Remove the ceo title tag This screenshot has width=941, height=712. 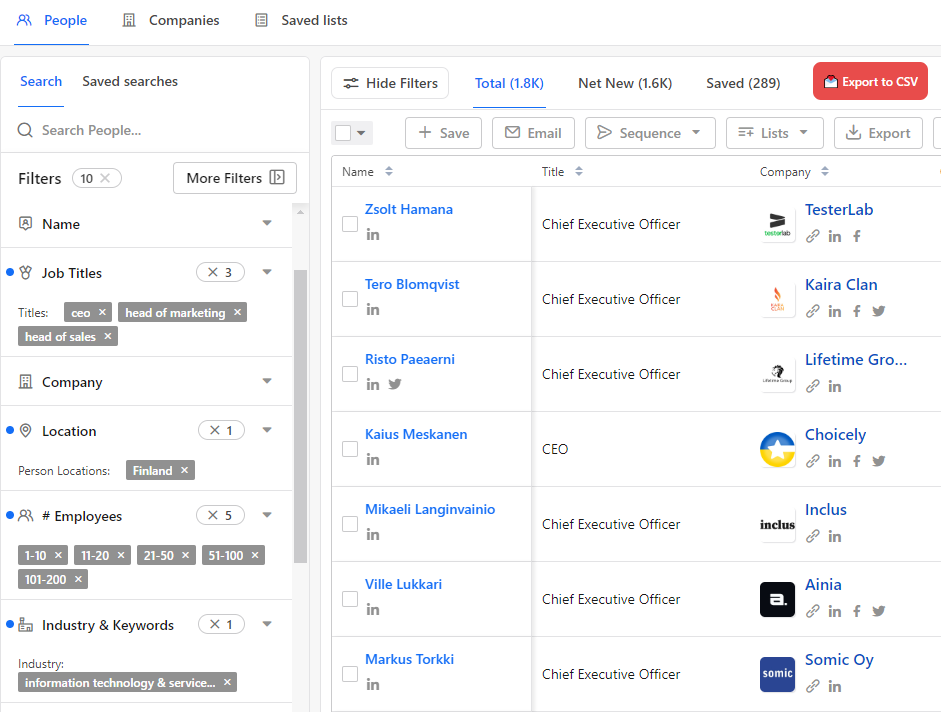coord(102,312)
